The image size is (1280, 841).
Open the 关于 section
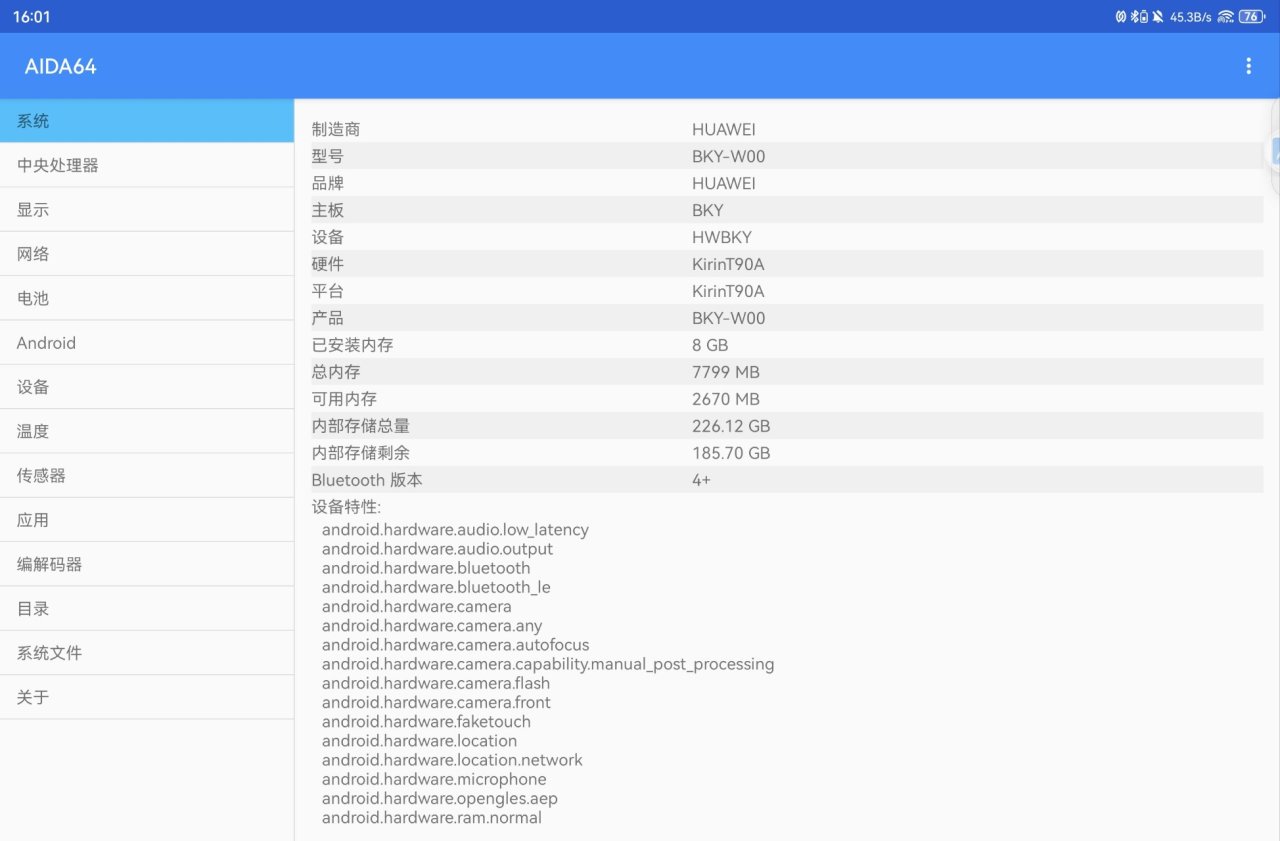pos(147,697)
